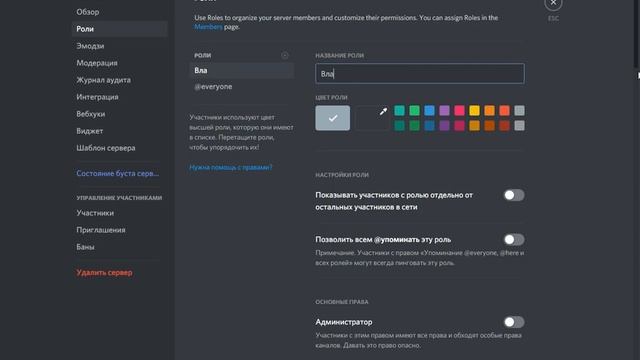The height and width of the screenshot is (360, 640).
Task: Choose the orange swatch in top row
Action: pyautogui.click(x=489, y=110)
